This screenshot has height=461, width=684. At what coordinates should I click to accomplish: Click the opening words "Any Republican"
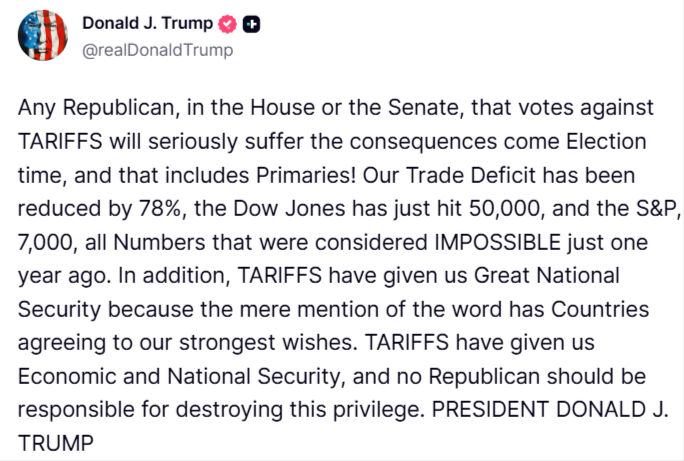click(x=81, y=107)
